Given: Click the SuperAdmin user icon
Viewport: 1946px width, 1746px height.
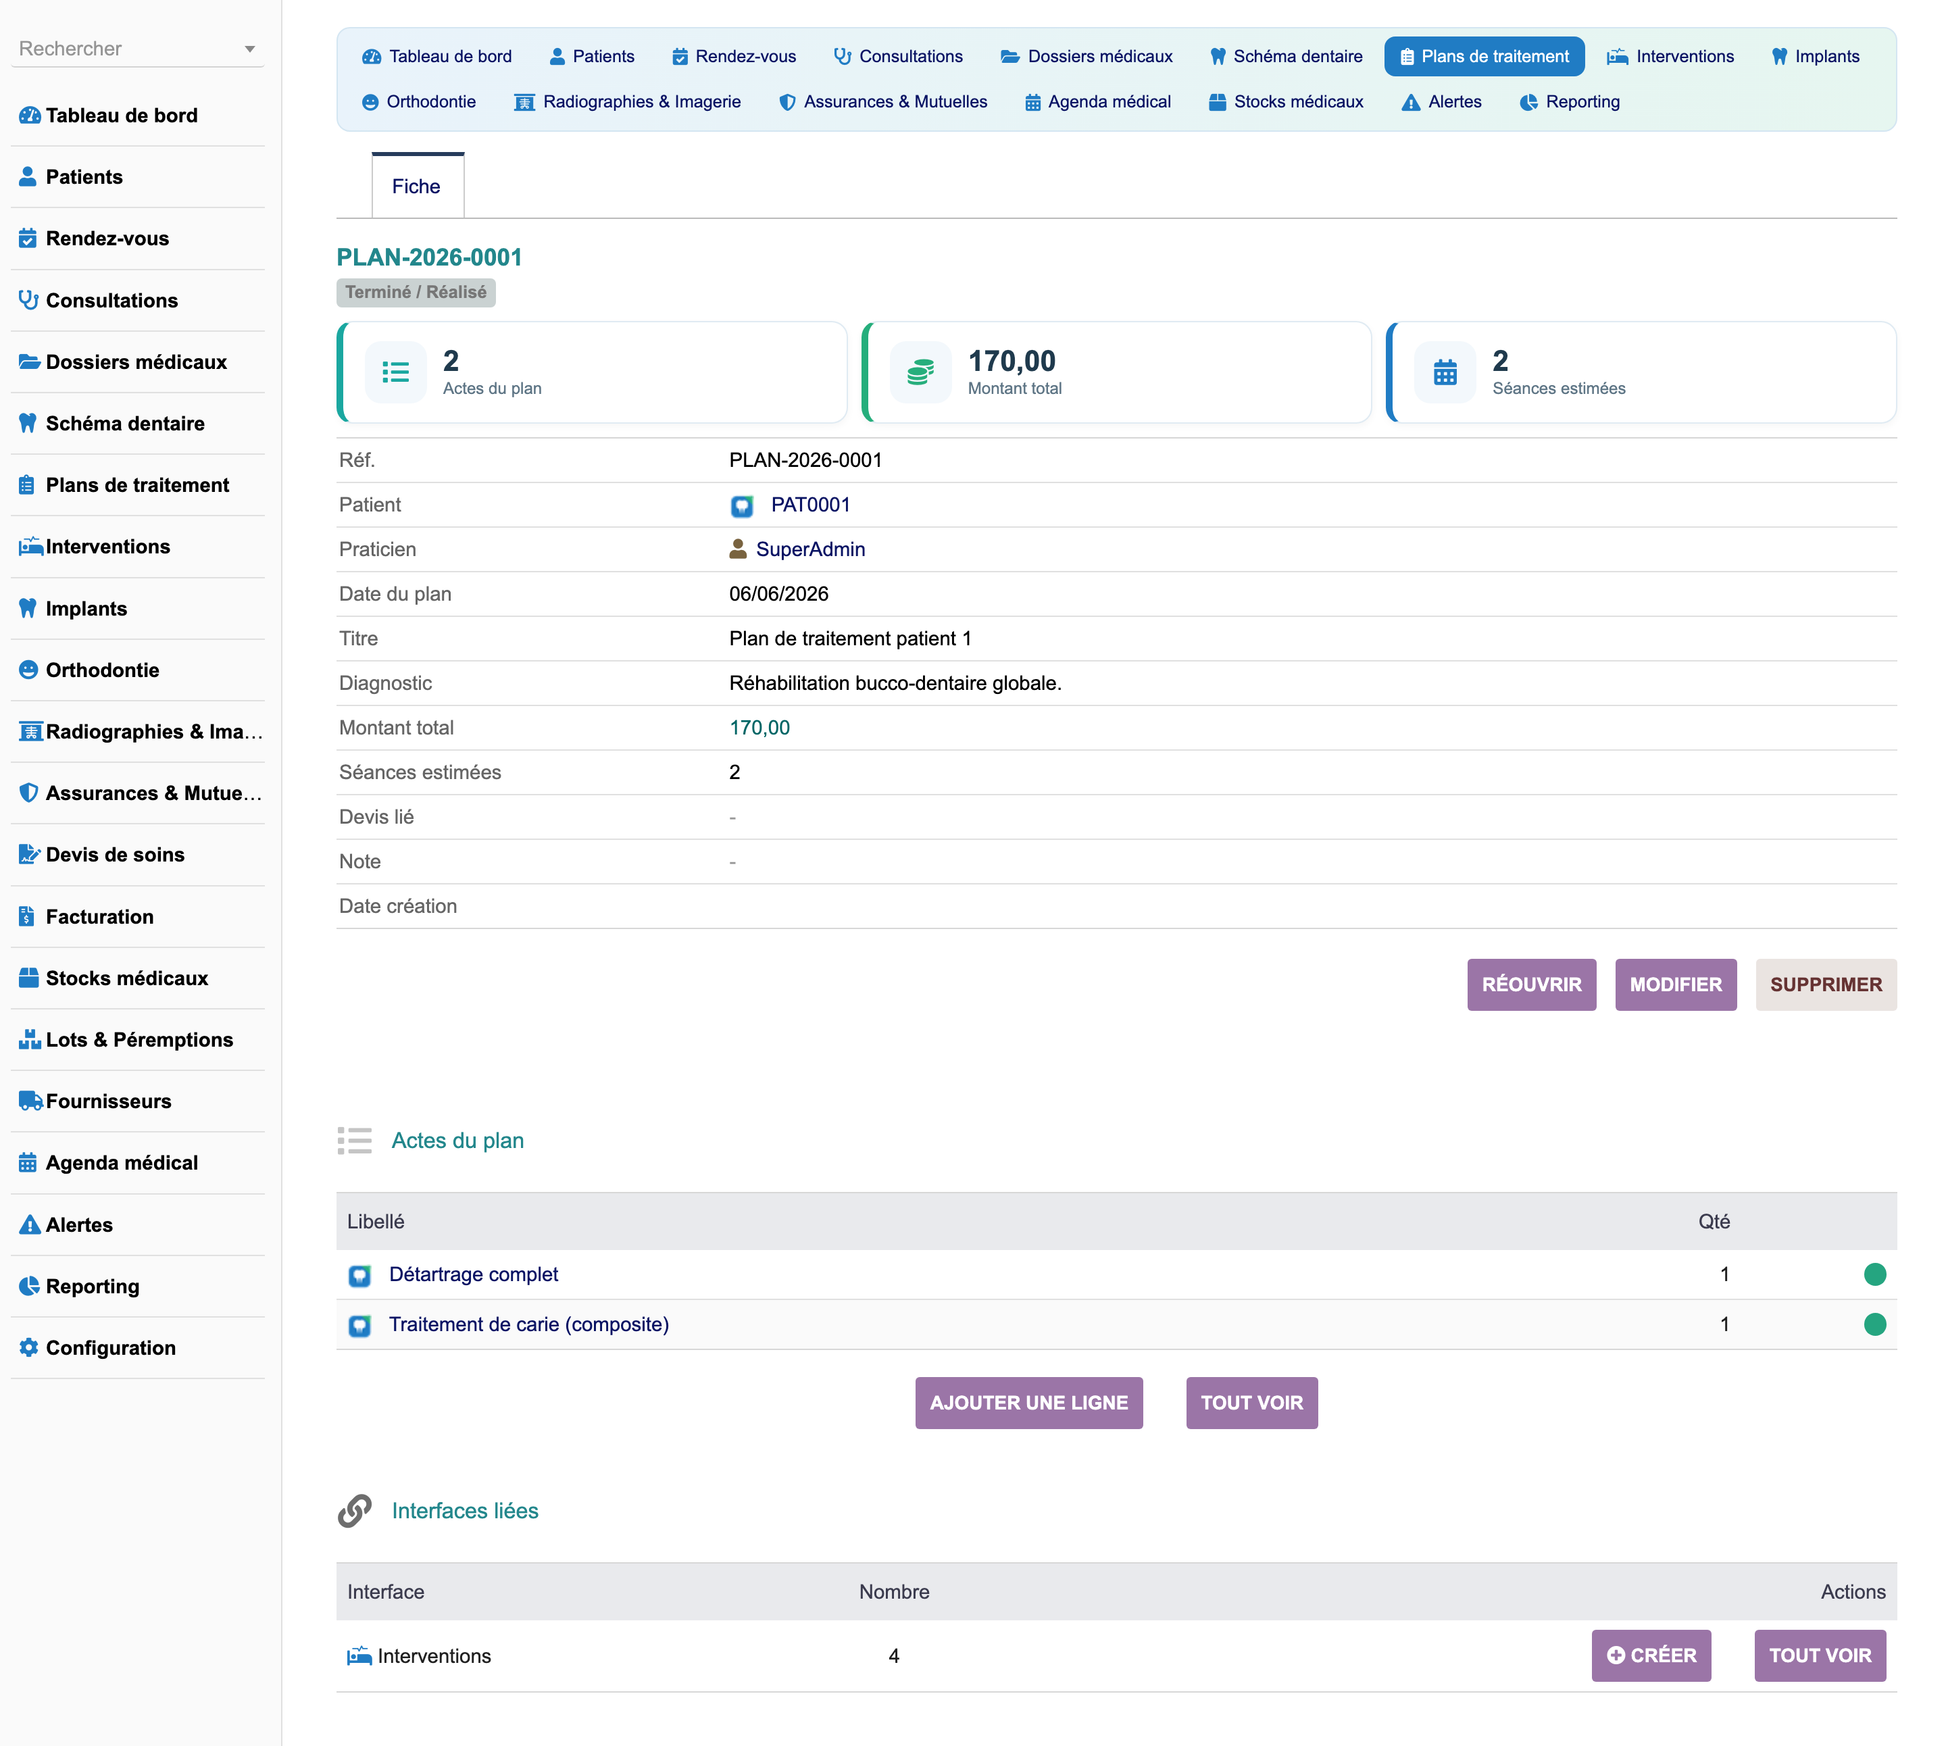Looking at the screenshot, I should coord(738,549).
